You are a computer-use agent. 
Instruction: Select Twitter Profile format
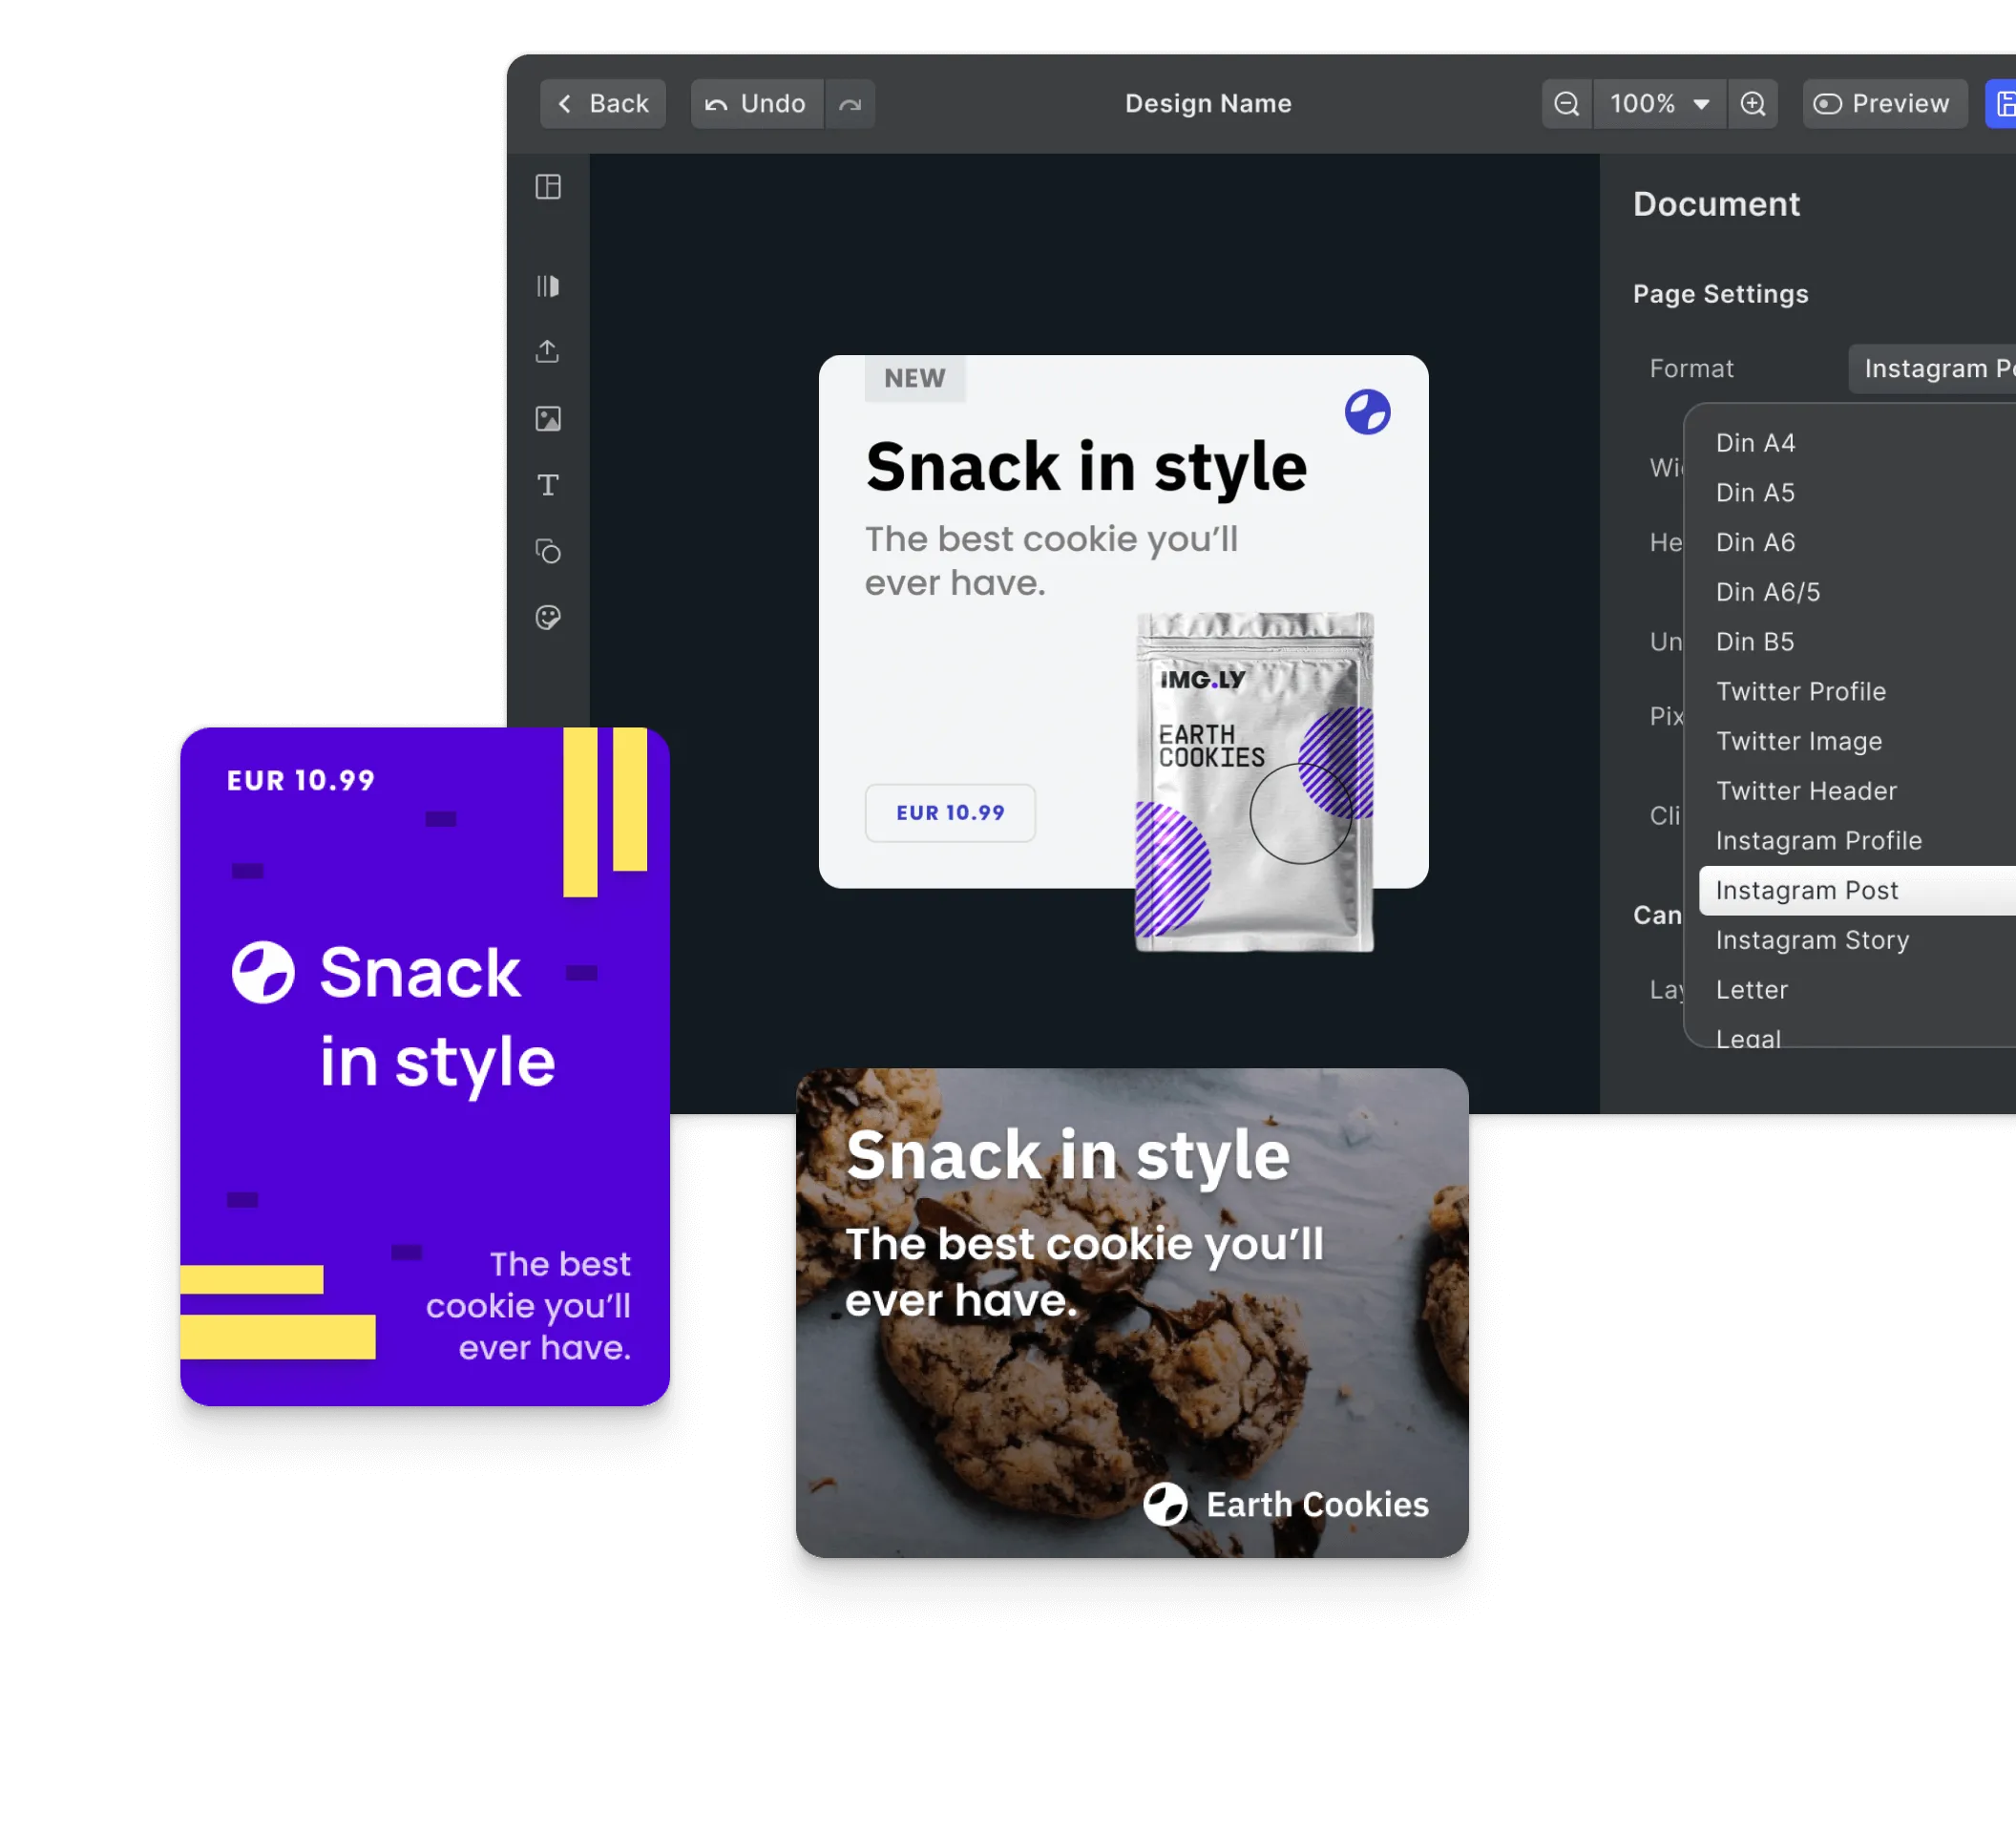(1857, 691)
